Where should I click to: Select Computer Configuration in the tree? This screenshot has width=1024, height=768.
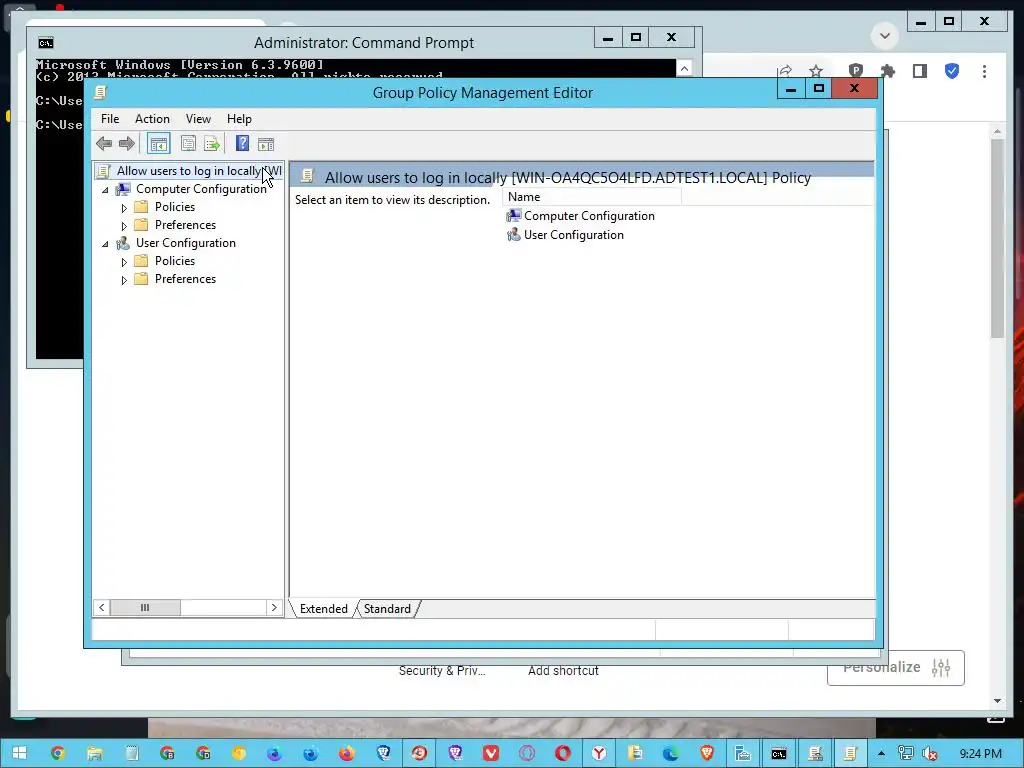[x=201, y=189]
